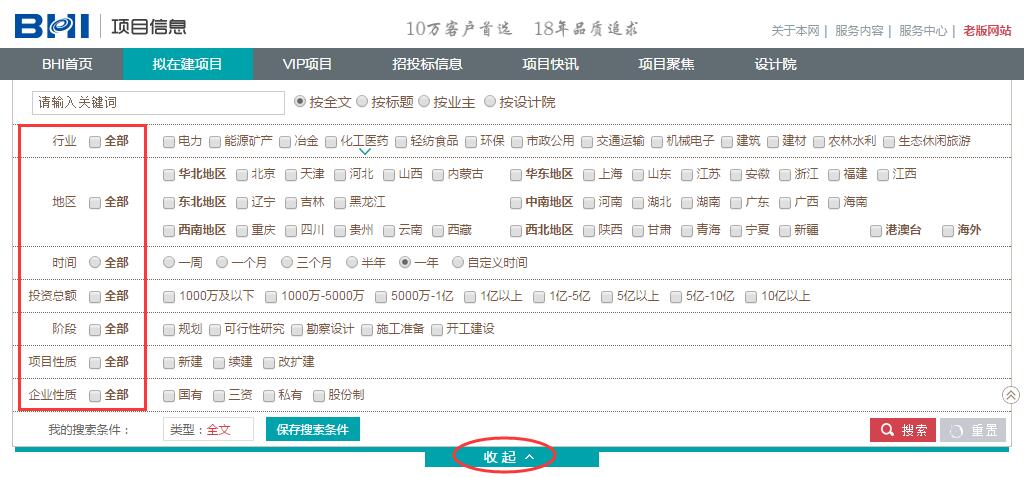Image resolution: width=1024 pixels, height=477 pixels.
Task: Select 按设计院 radio button
Action: pos(489,102)
